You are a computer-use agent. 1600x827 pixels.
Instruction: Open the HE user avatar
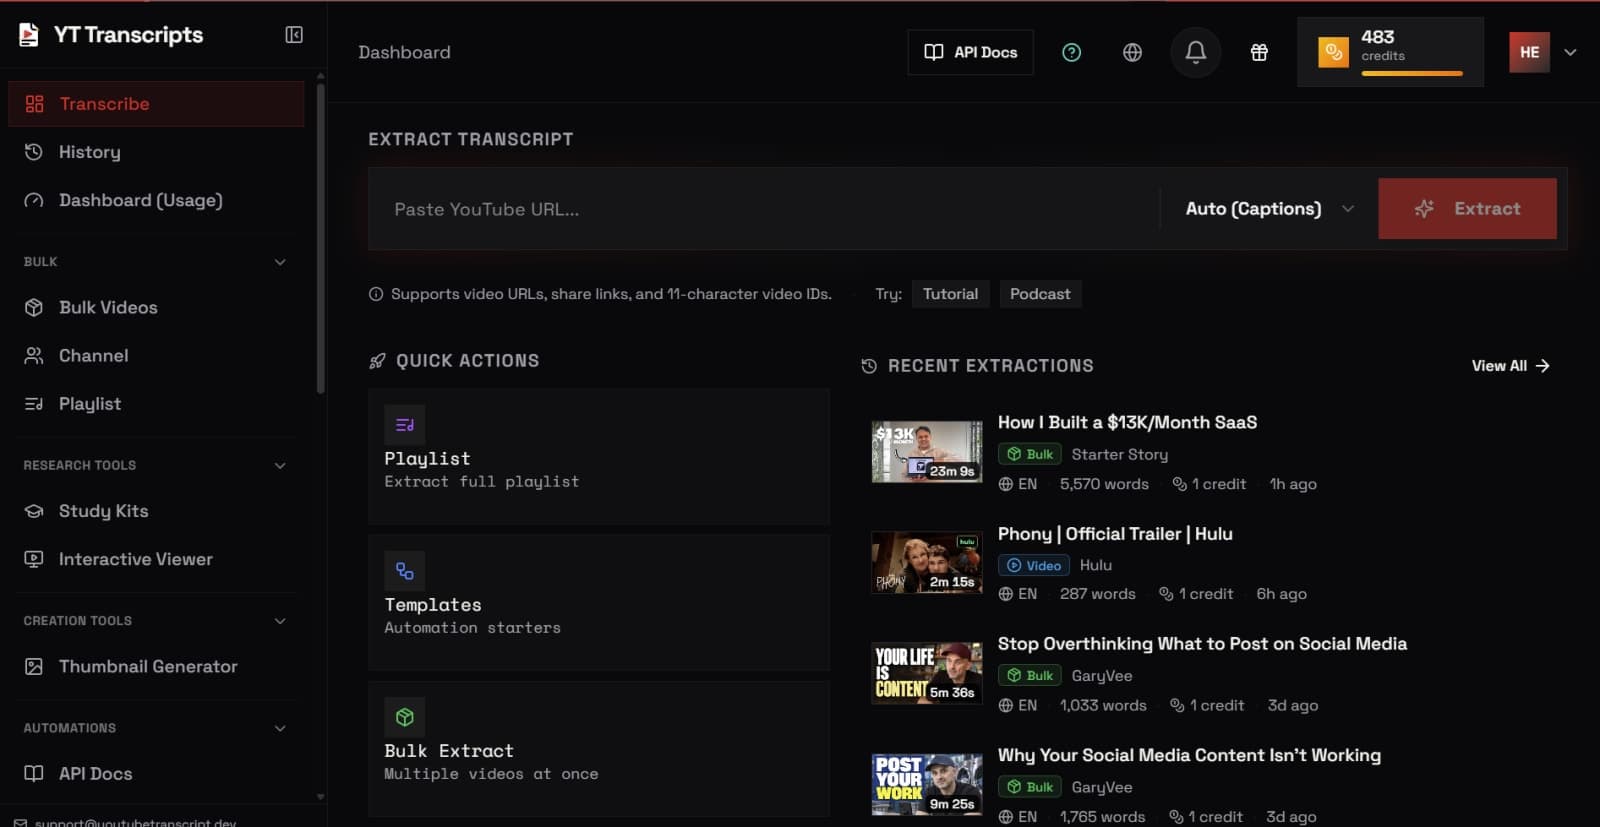1529,52
